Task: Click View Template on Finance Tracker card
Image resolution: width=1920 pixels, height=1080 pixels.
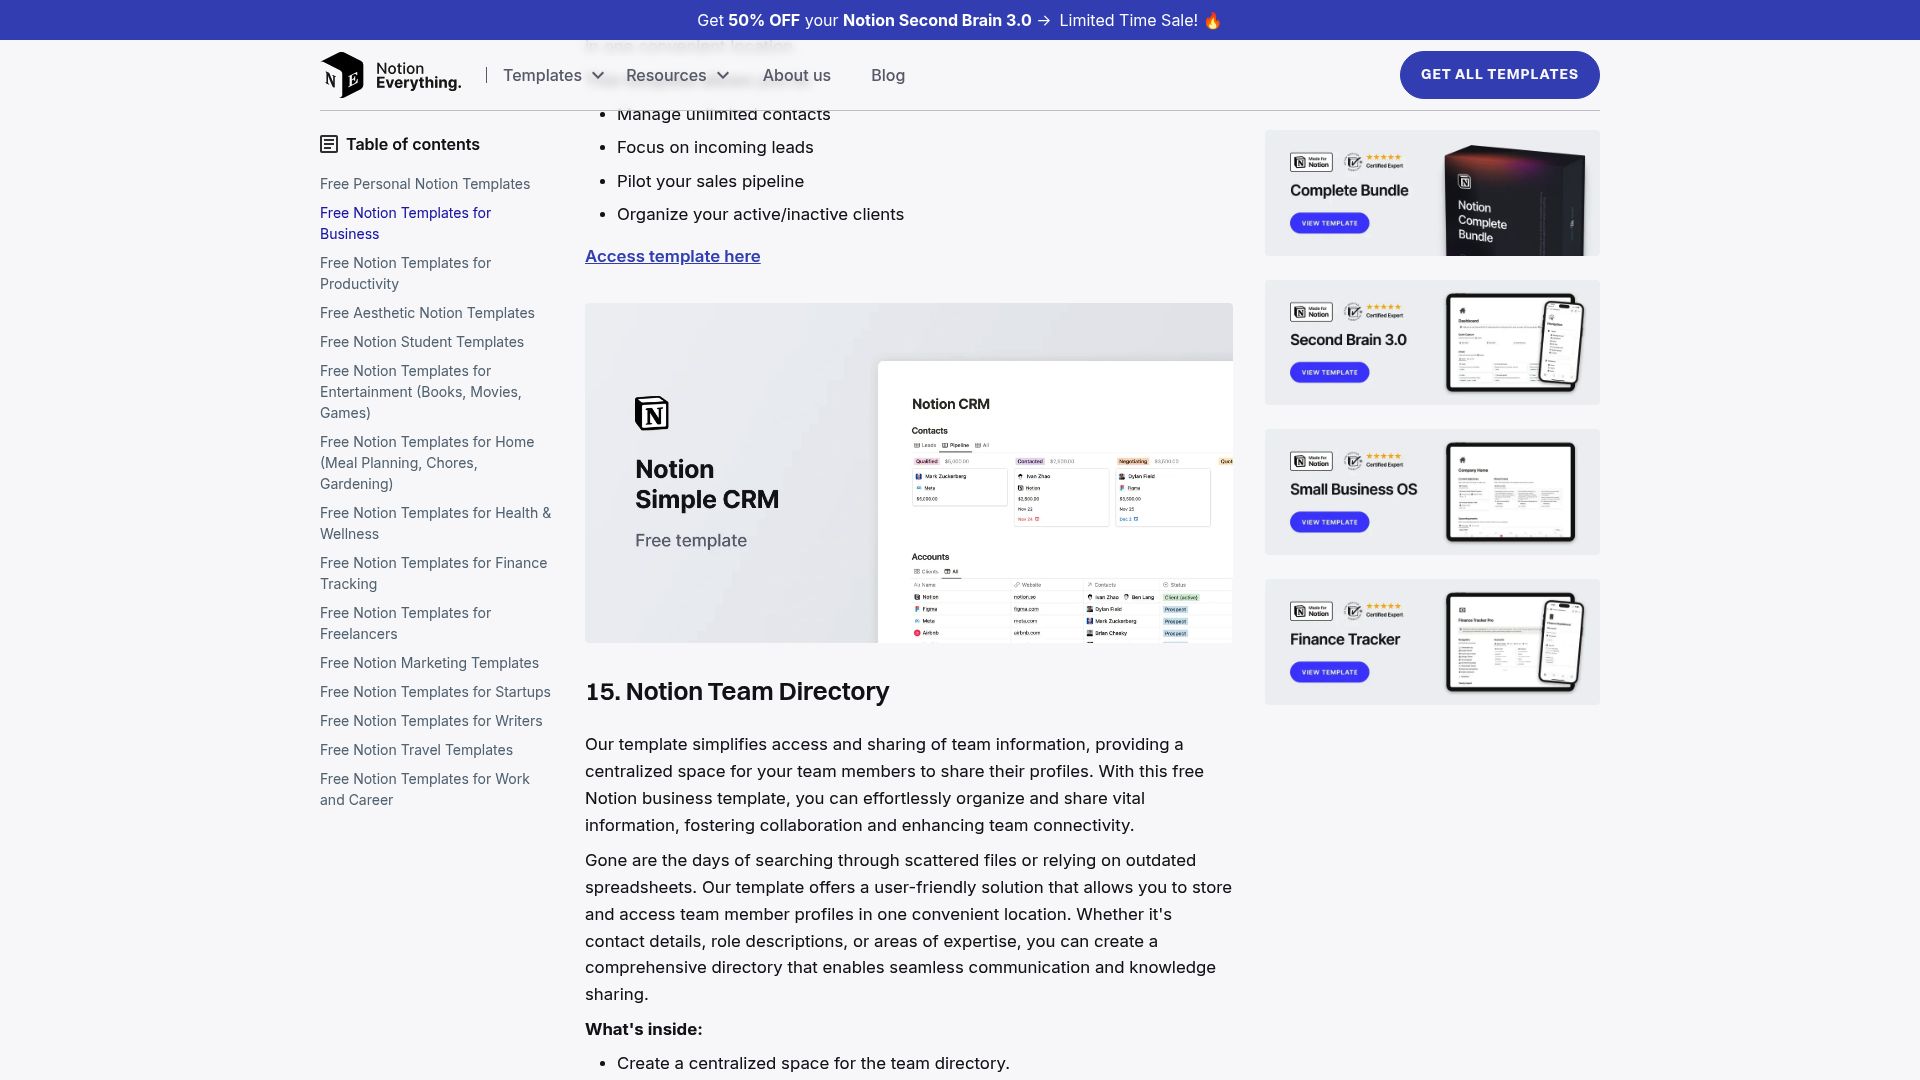Action: (1329, 672)
